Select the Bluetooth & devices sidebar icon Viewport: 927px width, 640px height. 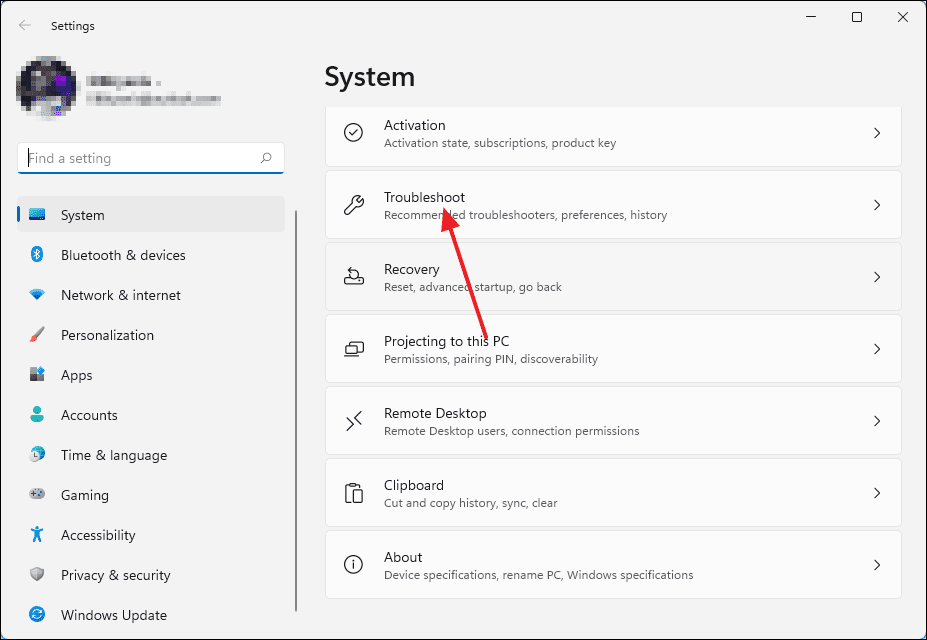(x=37, y=255)
